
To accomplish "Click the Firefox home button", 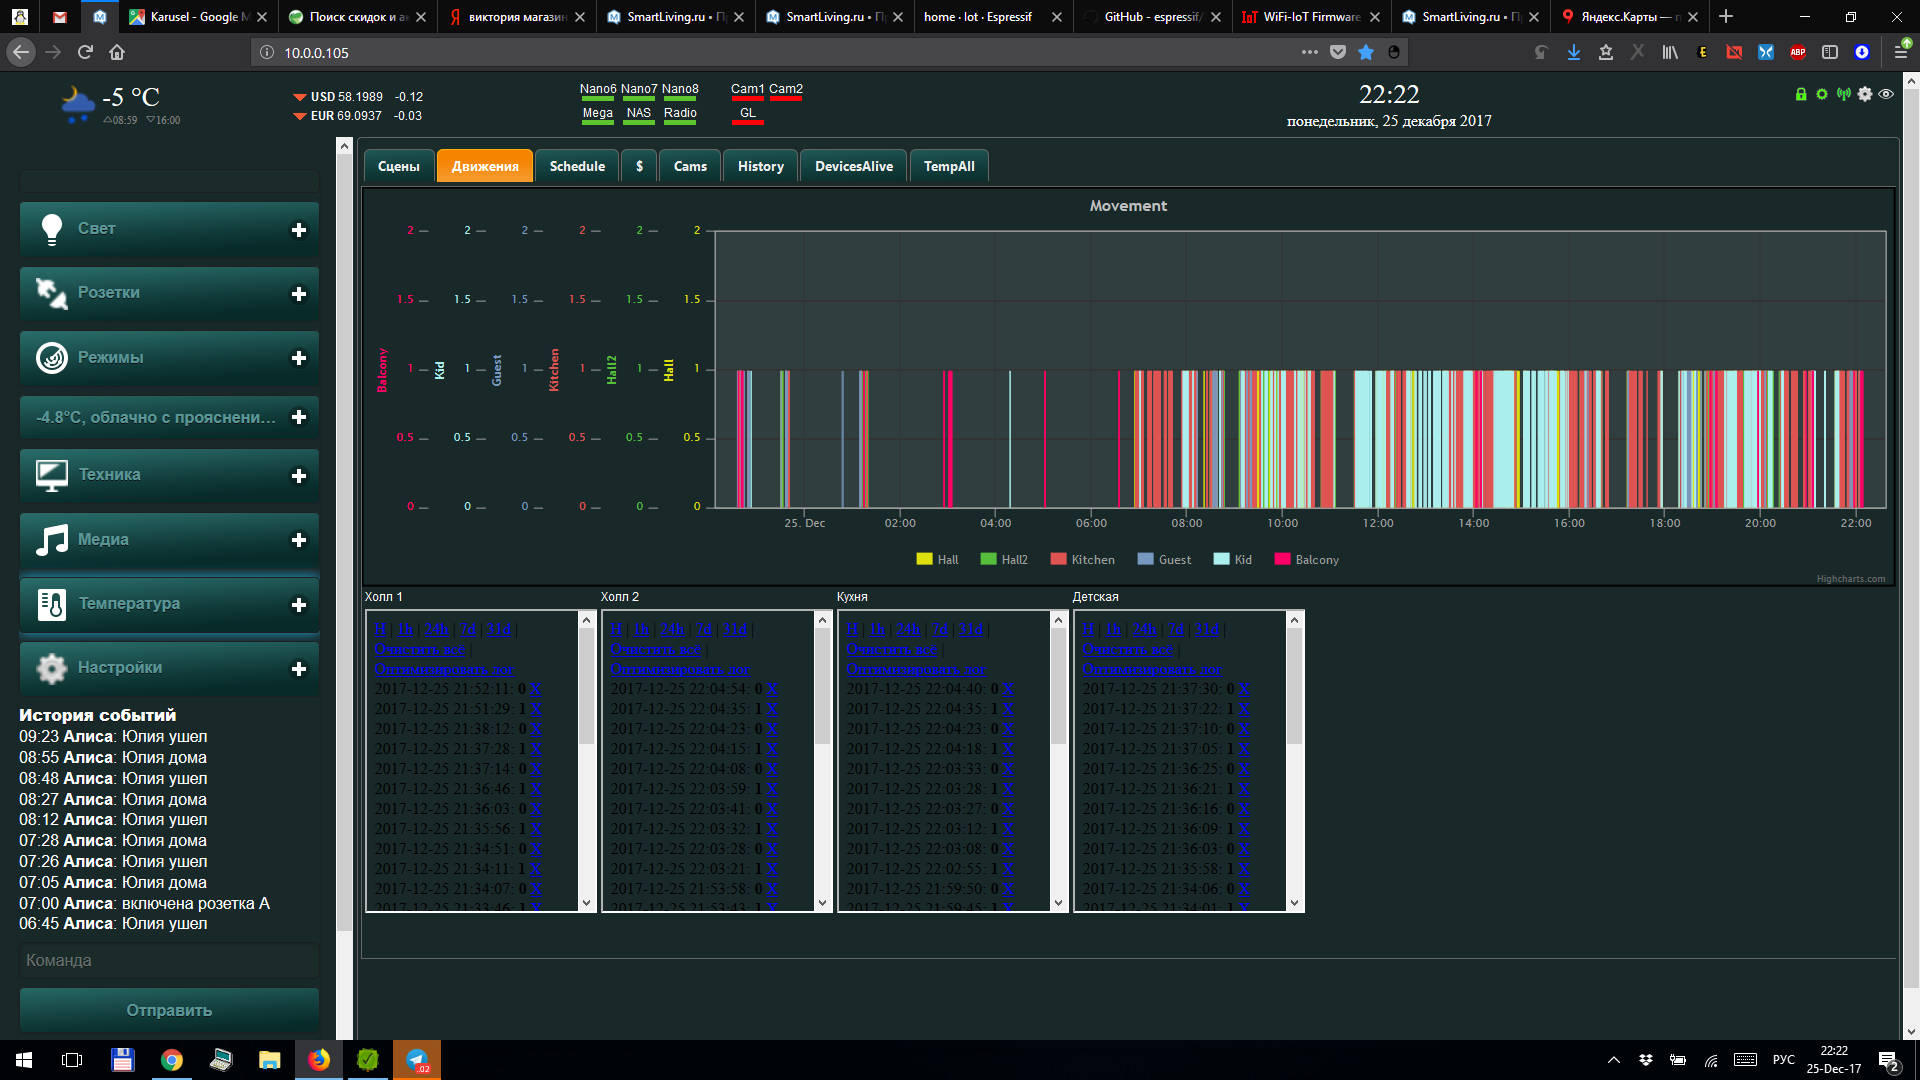I will point(117,52).
